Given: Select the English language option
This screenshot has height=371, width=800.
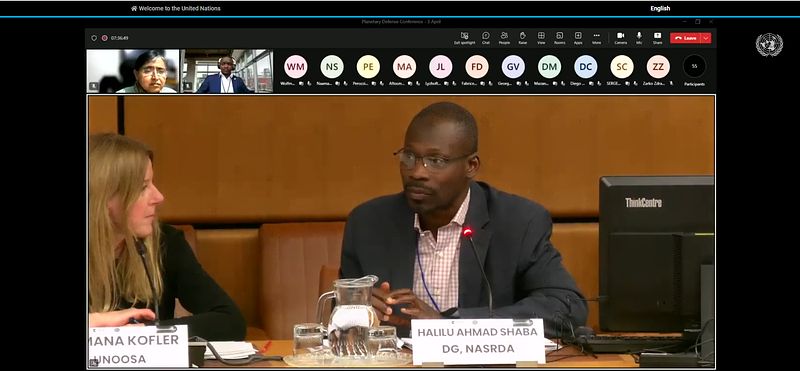Looking at the screenshot, I should click(x=660, y=8).
